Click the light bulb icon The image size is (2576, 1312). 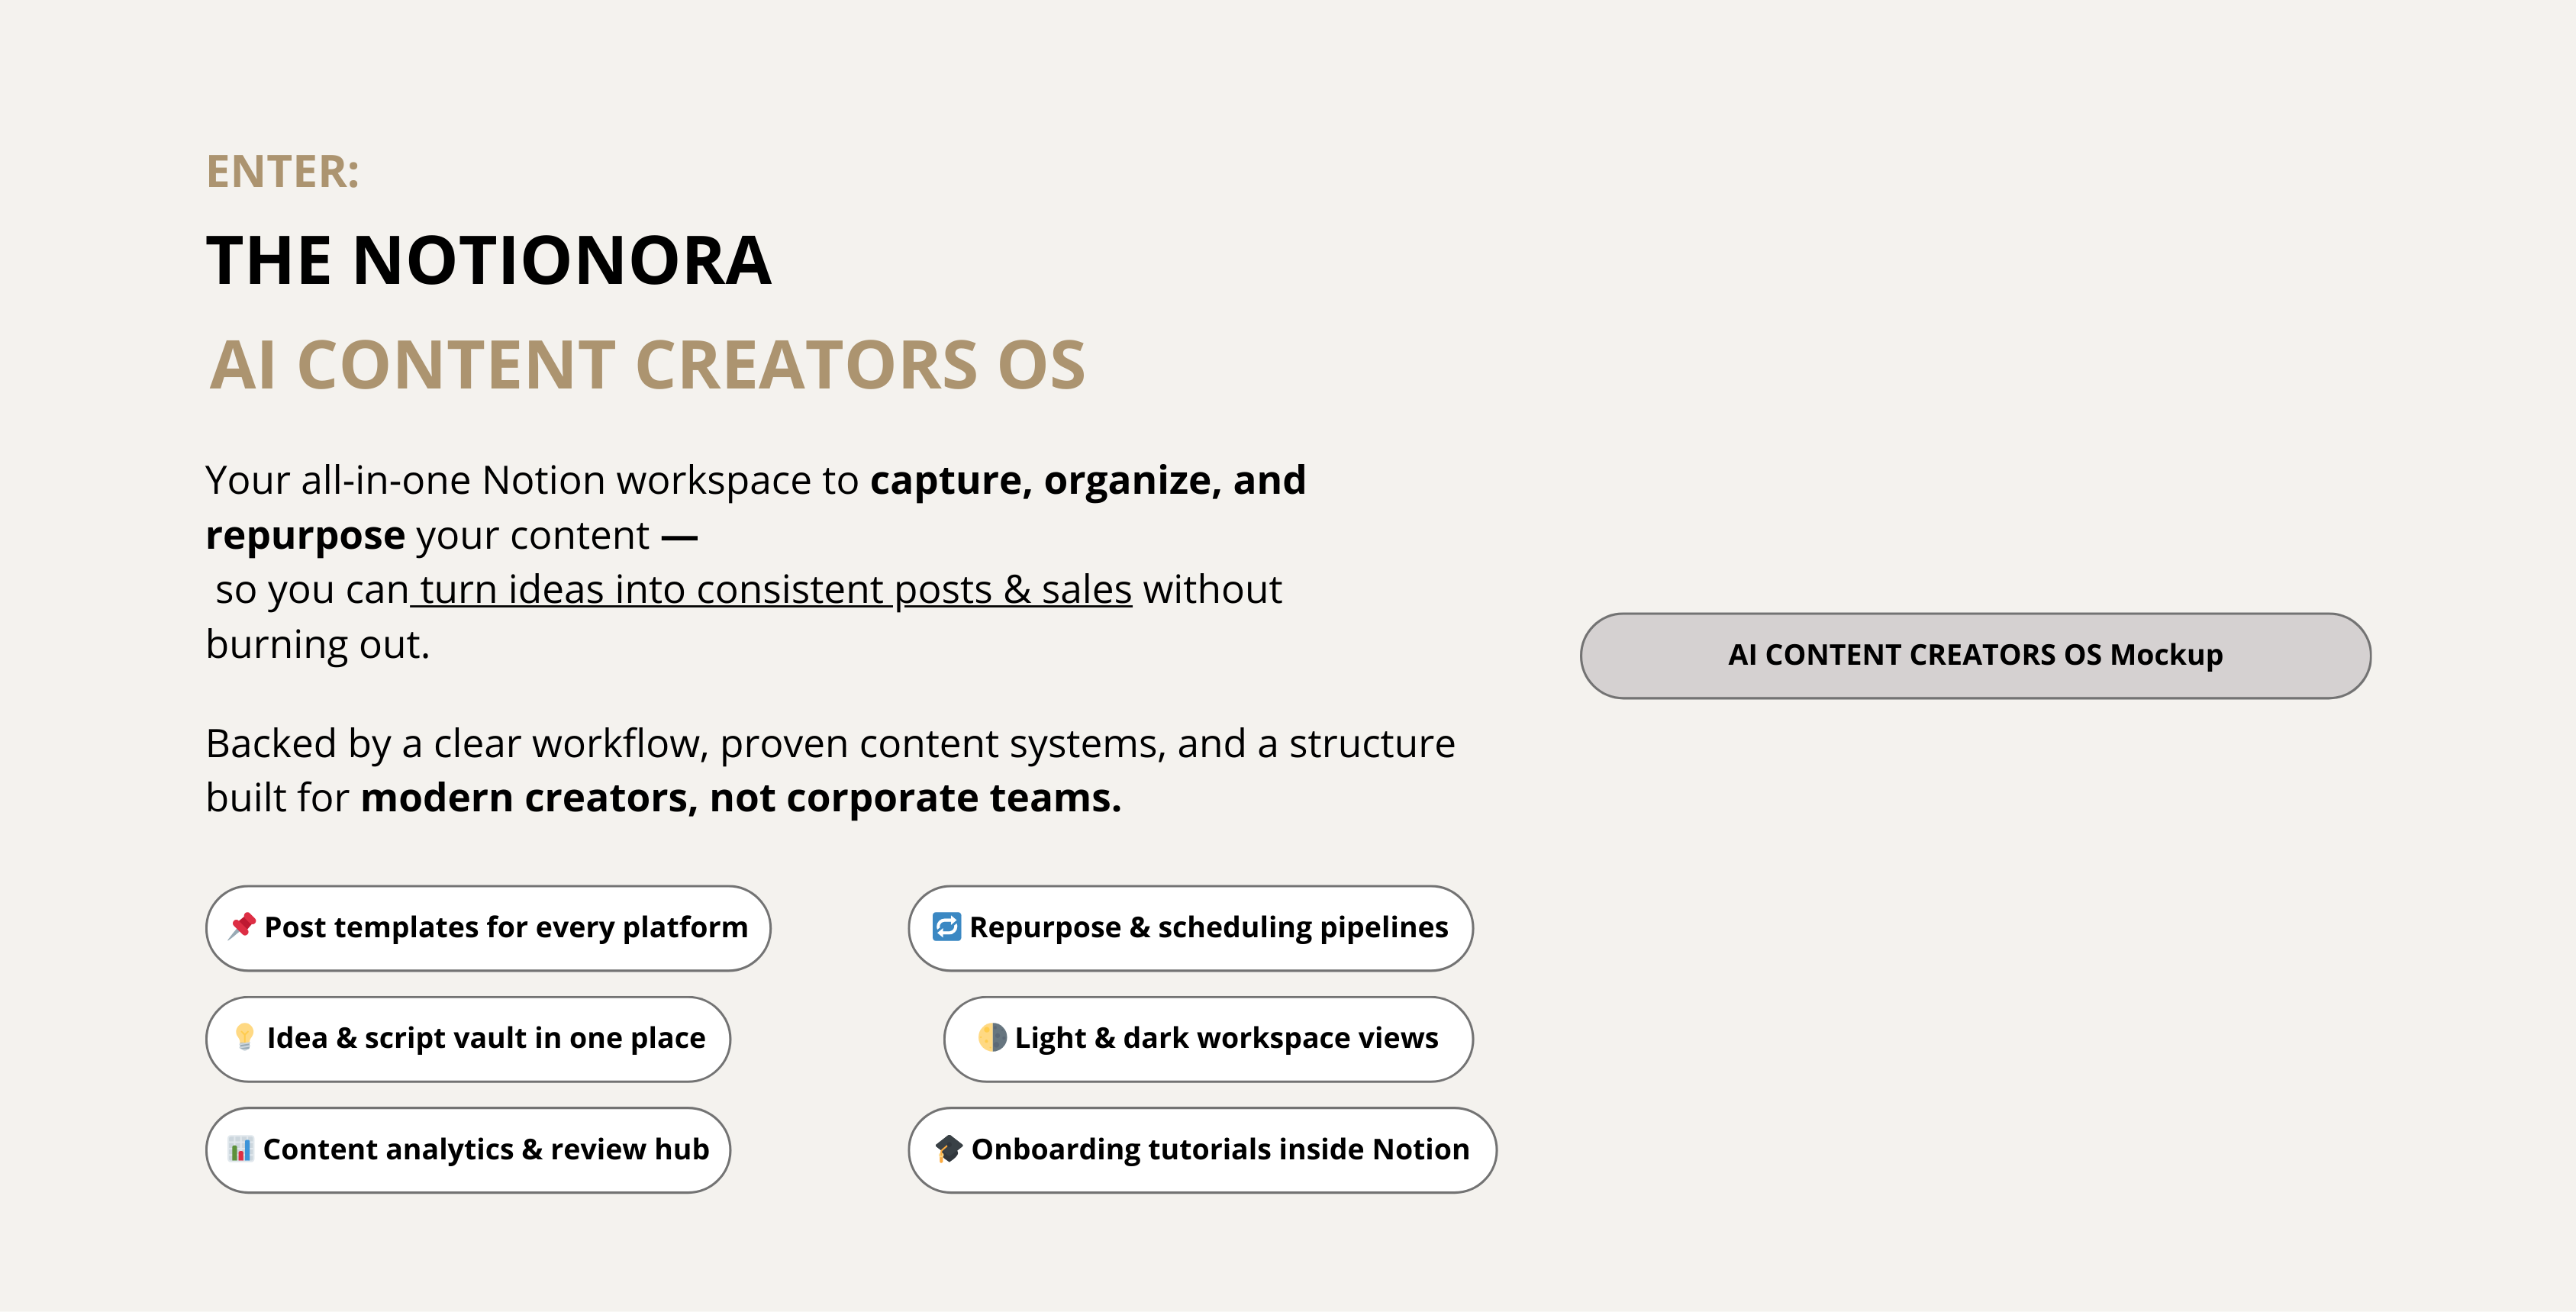pos(244,1037)
